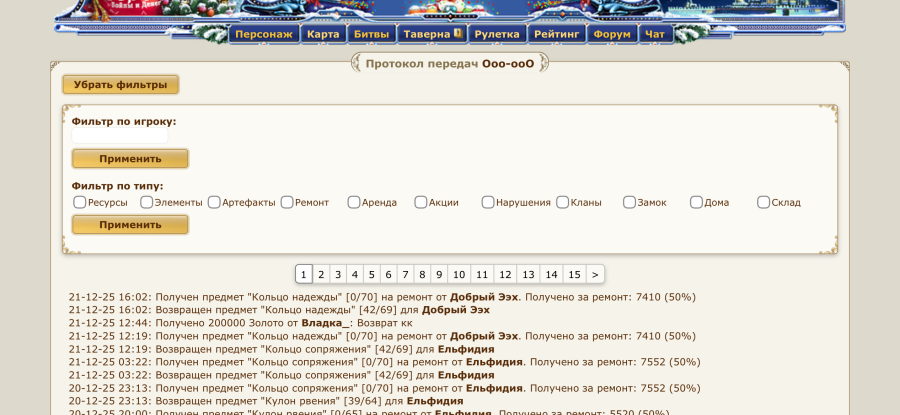
Task: Go to page 2 of the log
Action: [x=321, y=274]
